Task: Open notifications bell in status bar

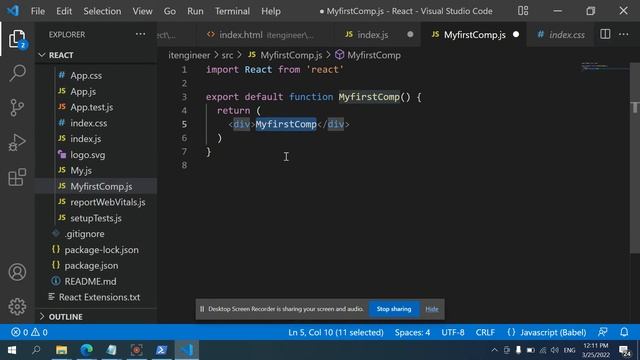Action: 624,332
